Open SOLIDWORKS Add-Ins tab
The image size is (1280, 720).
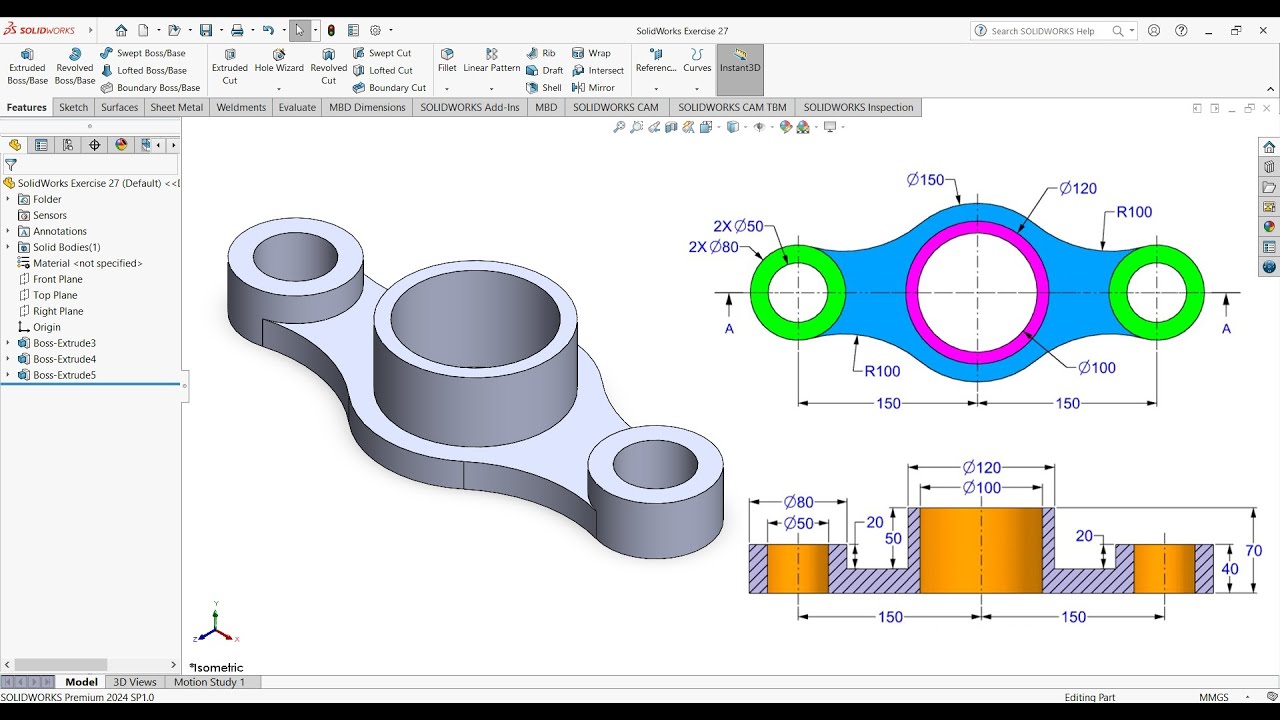[470, 107]
